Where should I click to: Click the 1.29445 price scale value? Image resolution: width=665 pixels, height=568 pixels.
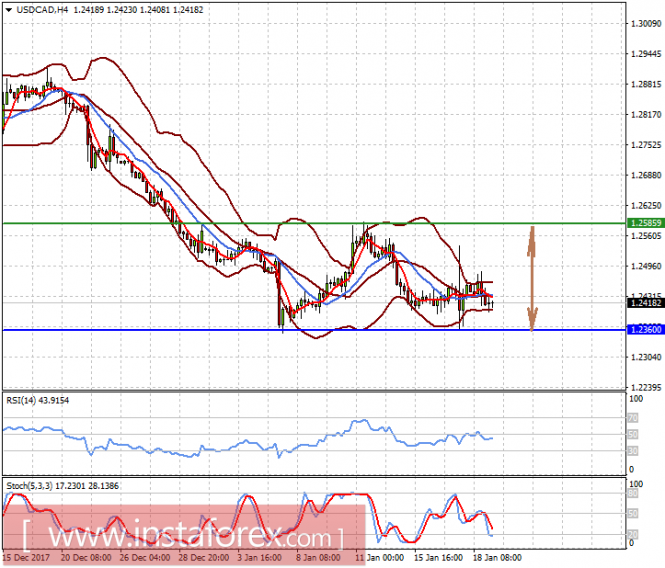(x=646, y=54)
